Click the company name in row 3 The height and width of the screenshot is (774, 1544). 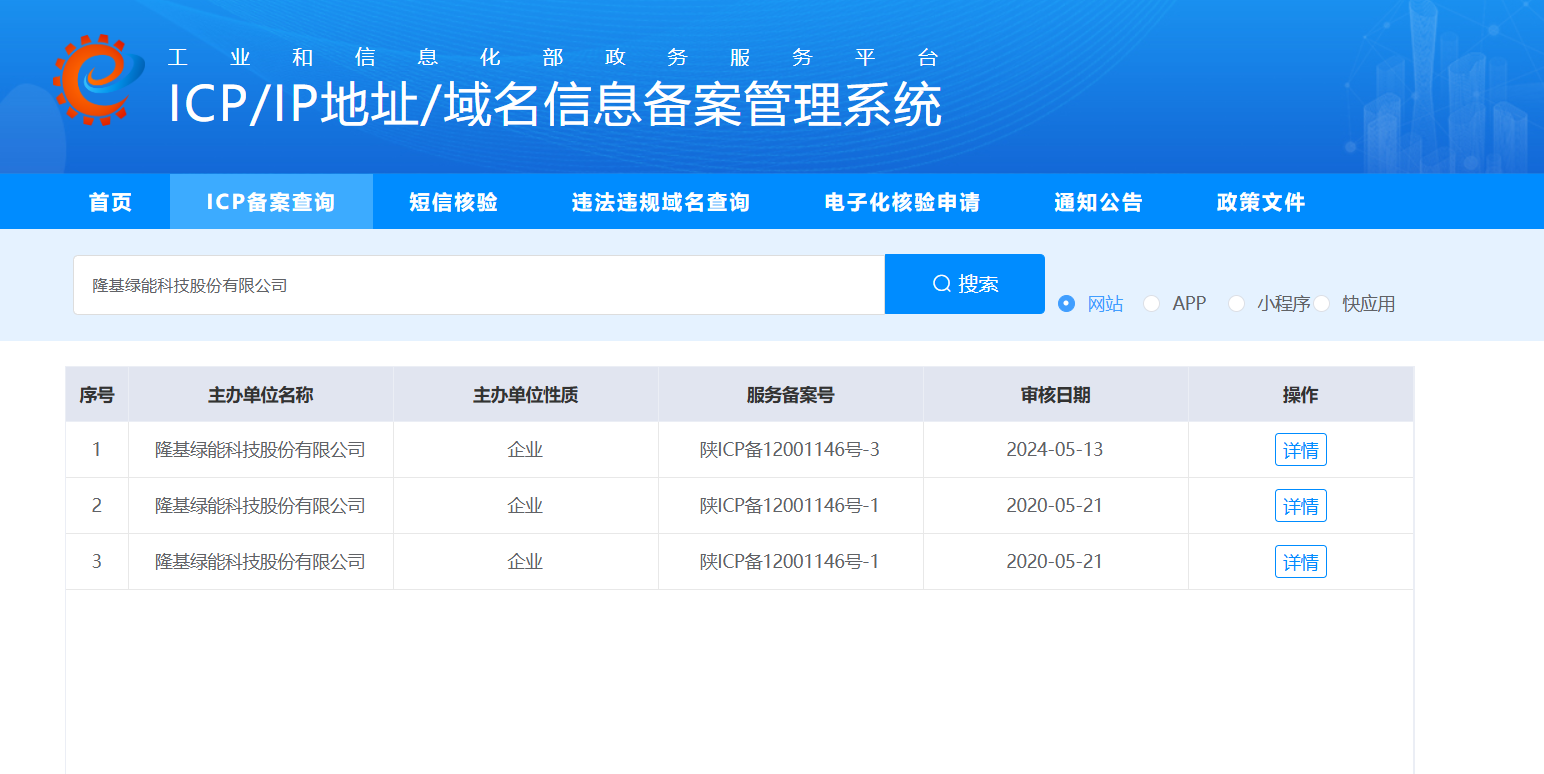tap(260, 562)
